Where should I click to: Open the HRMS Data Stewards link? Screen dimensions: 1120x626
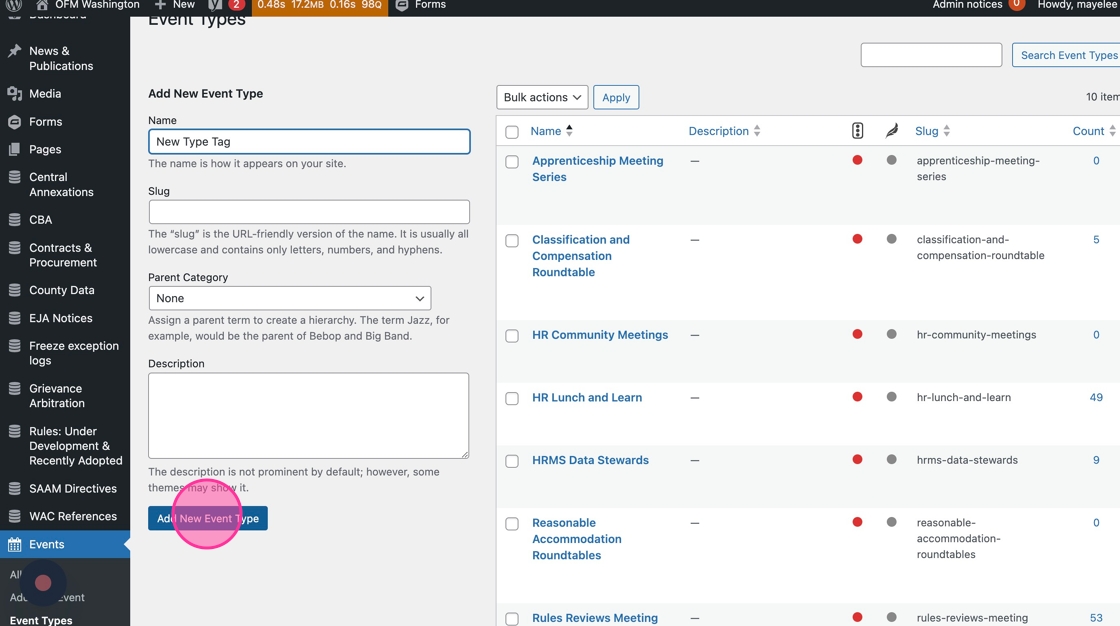coord(590,460)
